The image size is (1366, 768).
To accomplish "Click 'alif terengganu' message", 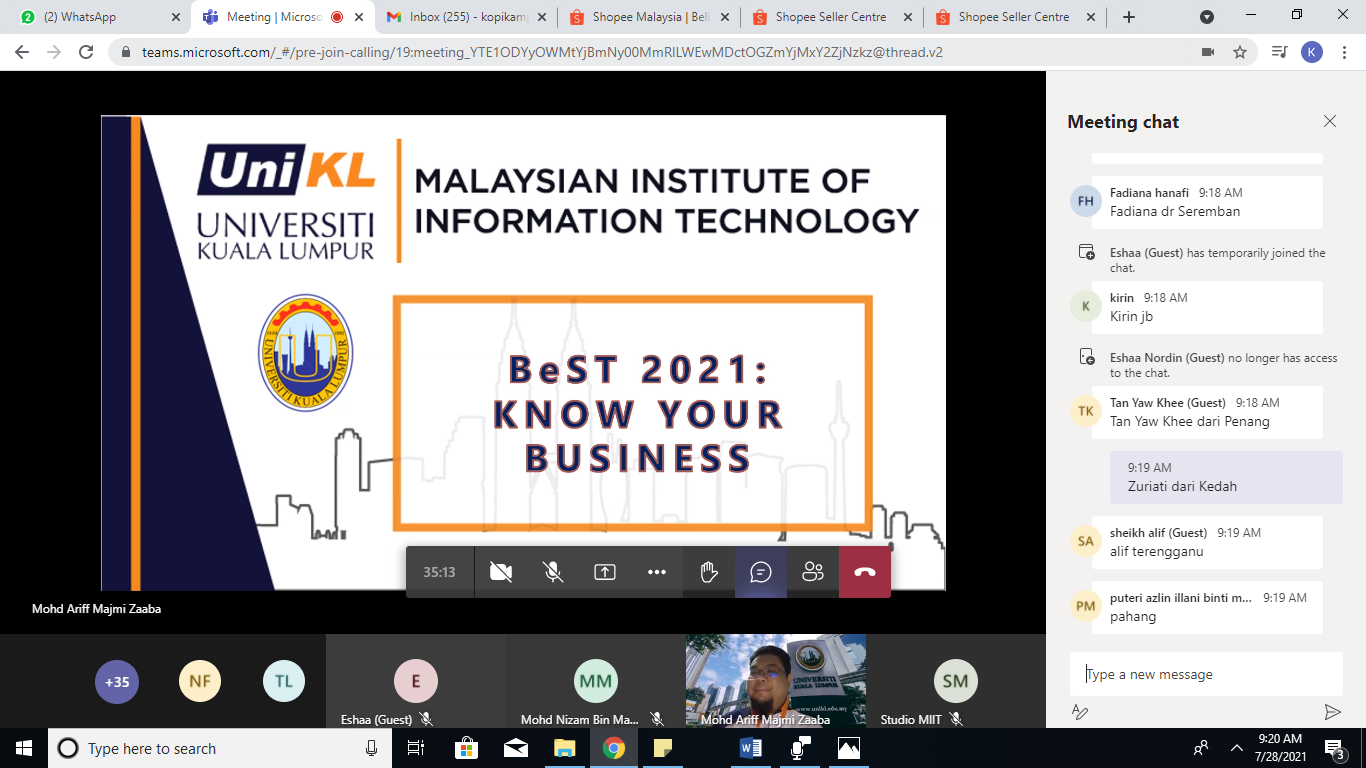I will (x=1157, y=551).
